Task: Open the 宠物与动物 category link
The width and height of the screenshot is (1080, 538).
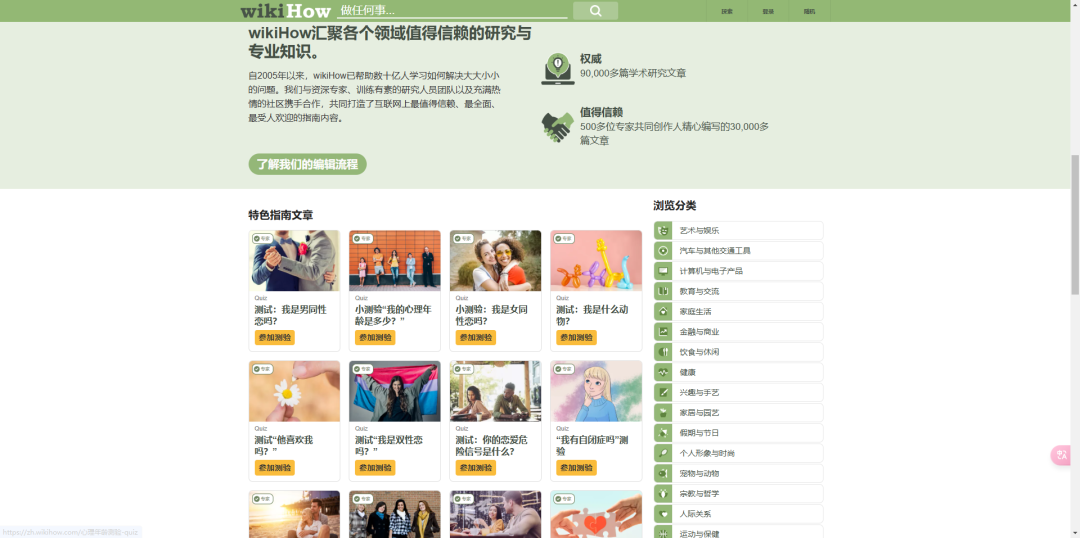Action: (738, 473)
